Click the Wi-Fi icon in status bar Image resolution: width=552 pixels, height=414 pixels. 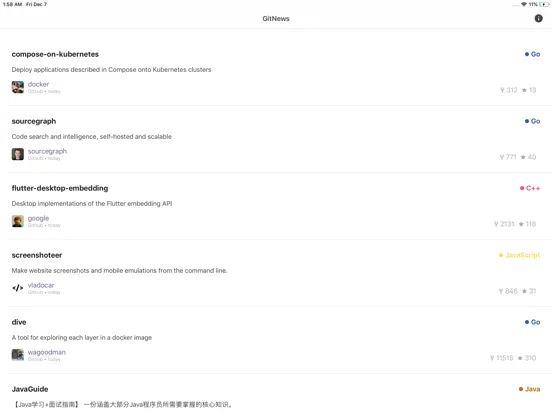pyautogui.click(x=524, y=4)
